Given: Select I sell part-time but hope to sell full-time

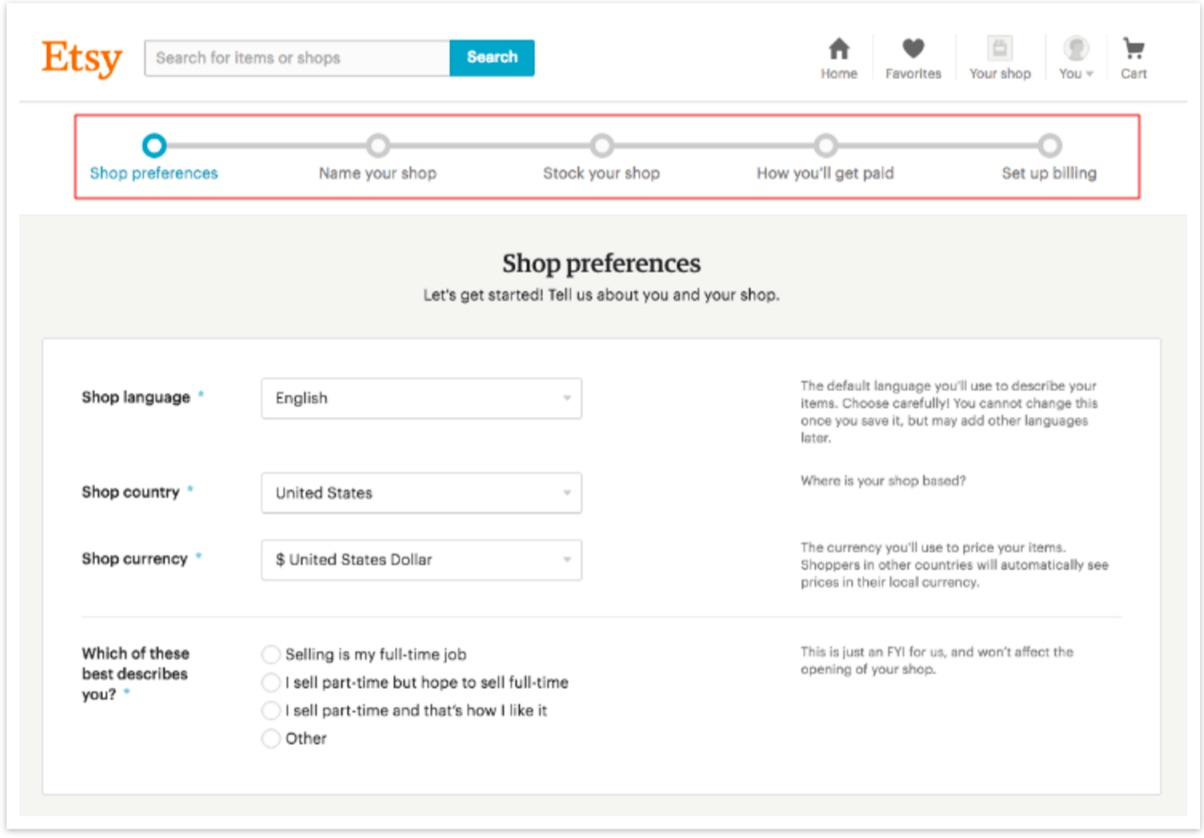Looking at the screenshot, I should click(271, 683).
